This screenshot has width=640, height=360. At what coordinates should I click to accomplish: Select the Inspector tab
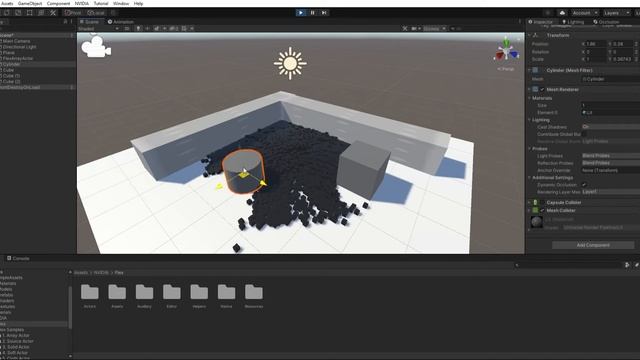click(540, 22)
